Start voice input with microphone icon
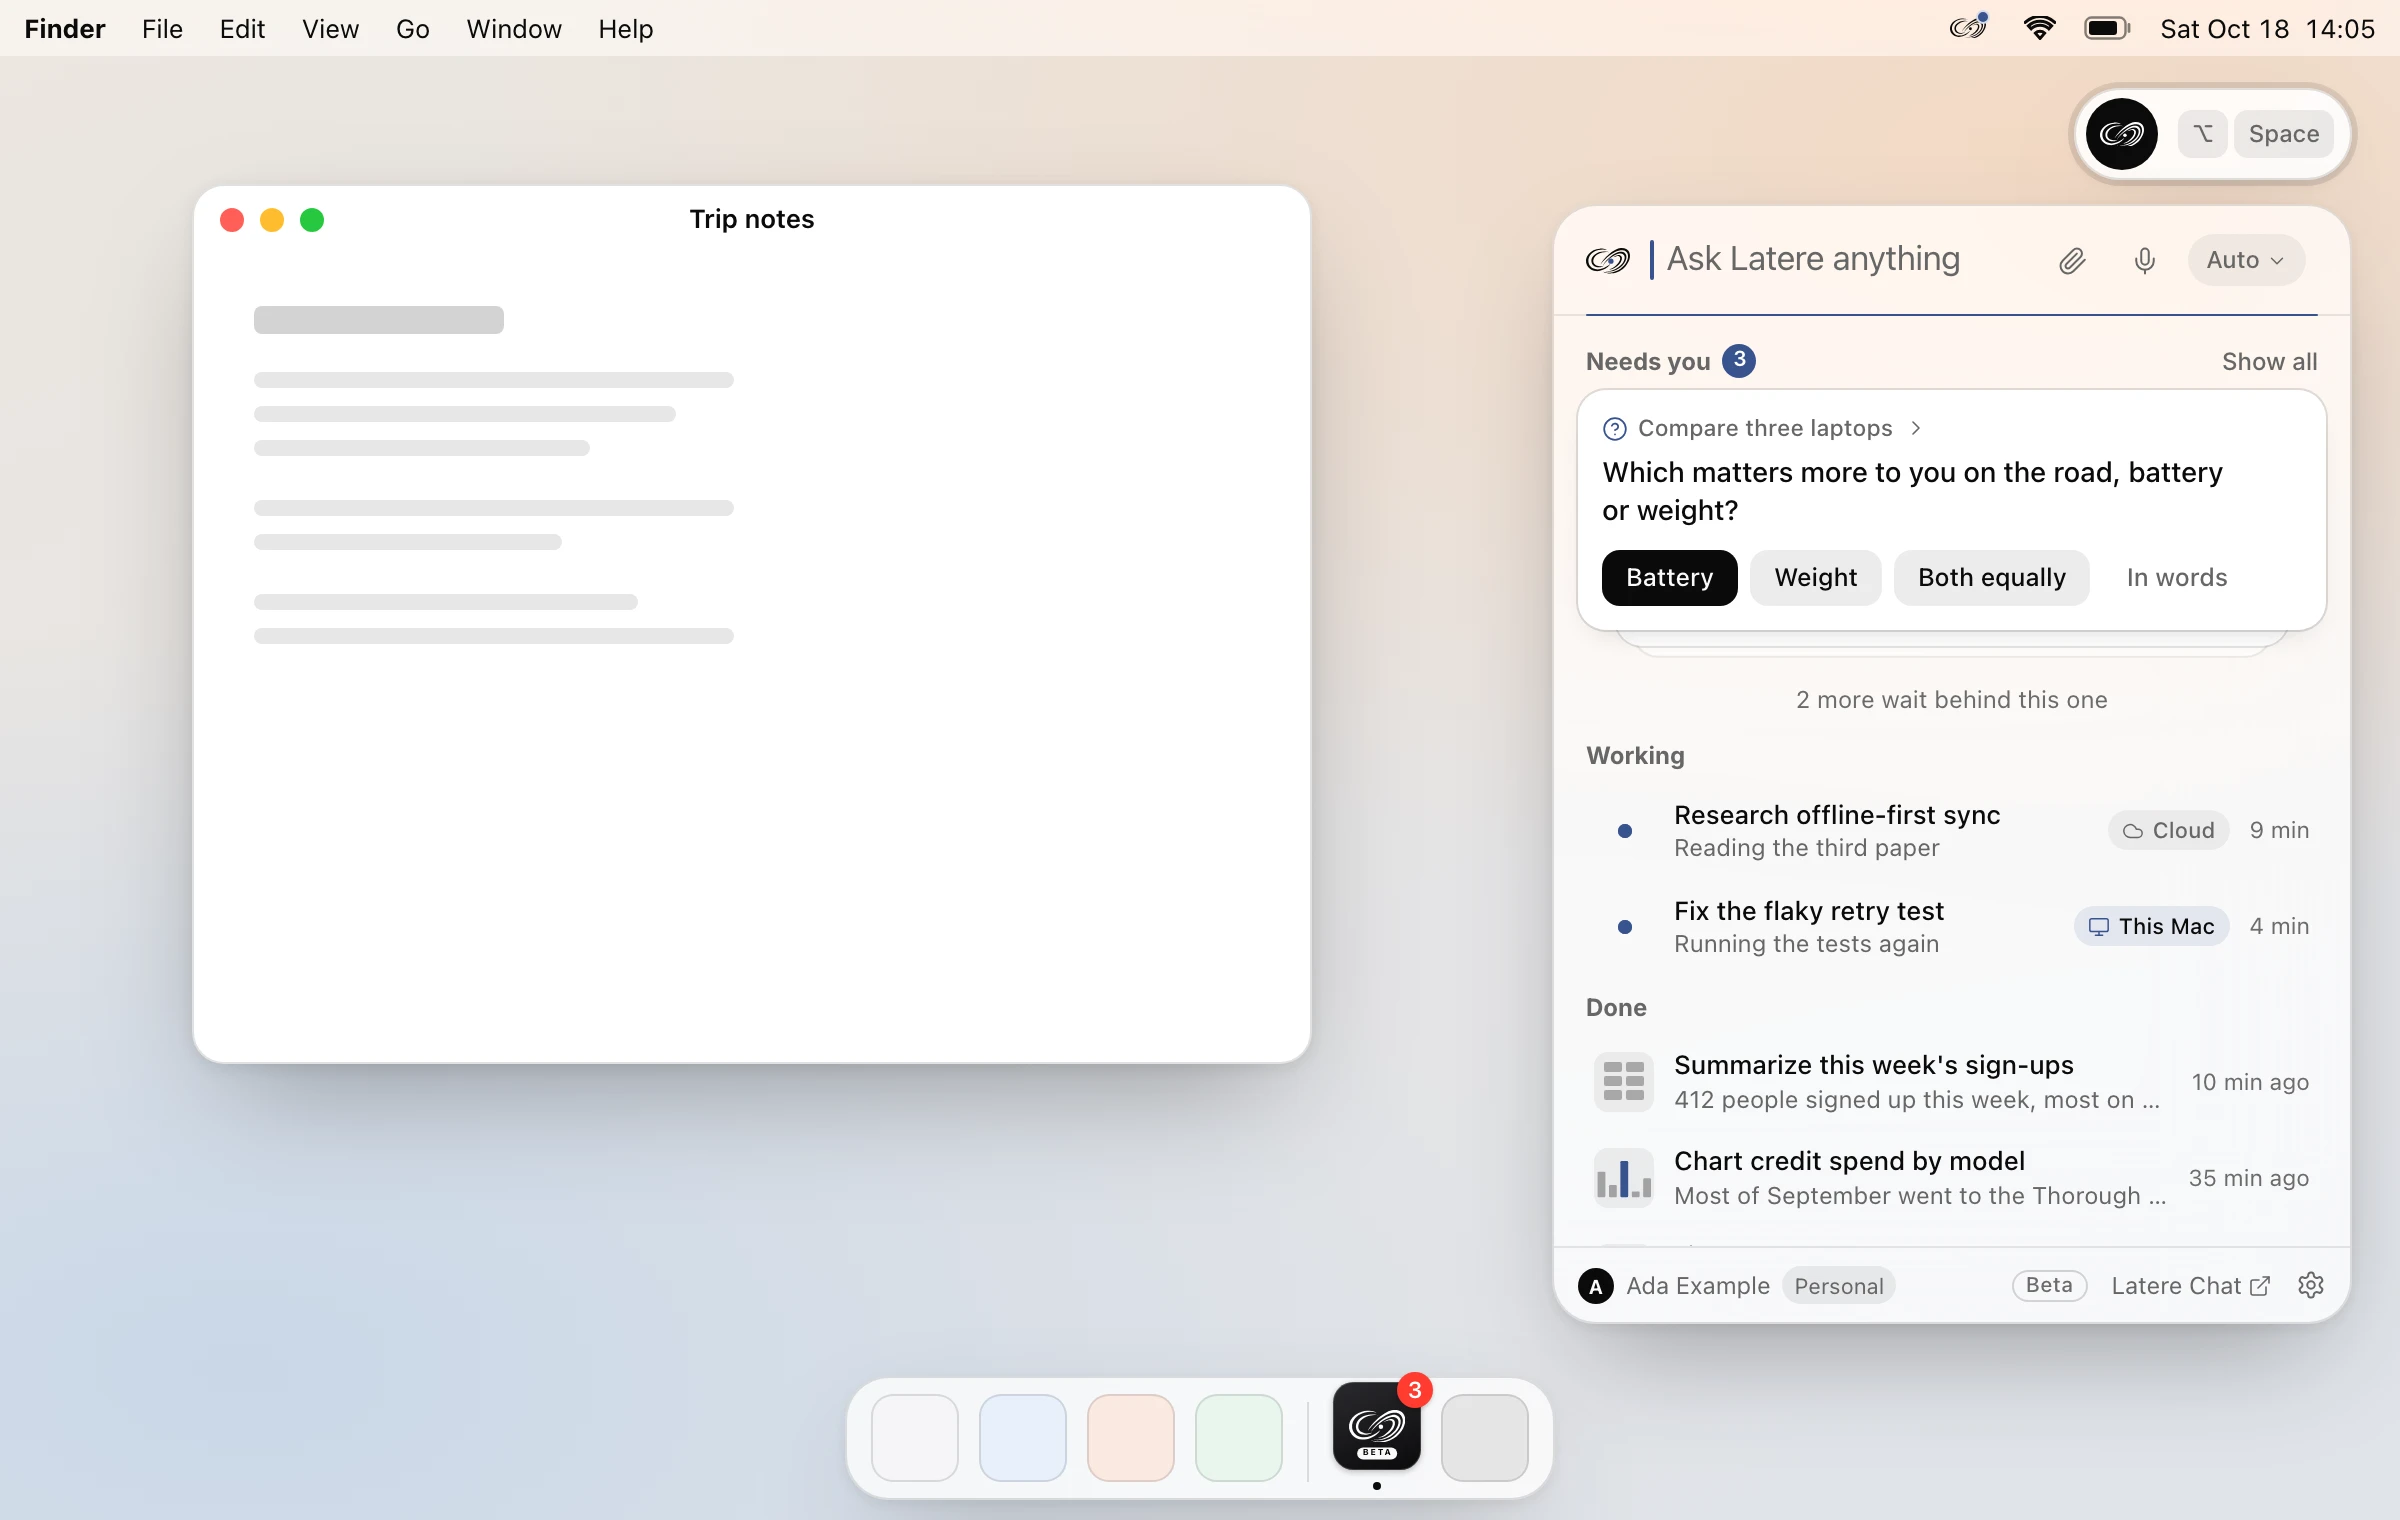Image resolution: width=2400 pixels, height=1520 pixels. [2144, 261]
